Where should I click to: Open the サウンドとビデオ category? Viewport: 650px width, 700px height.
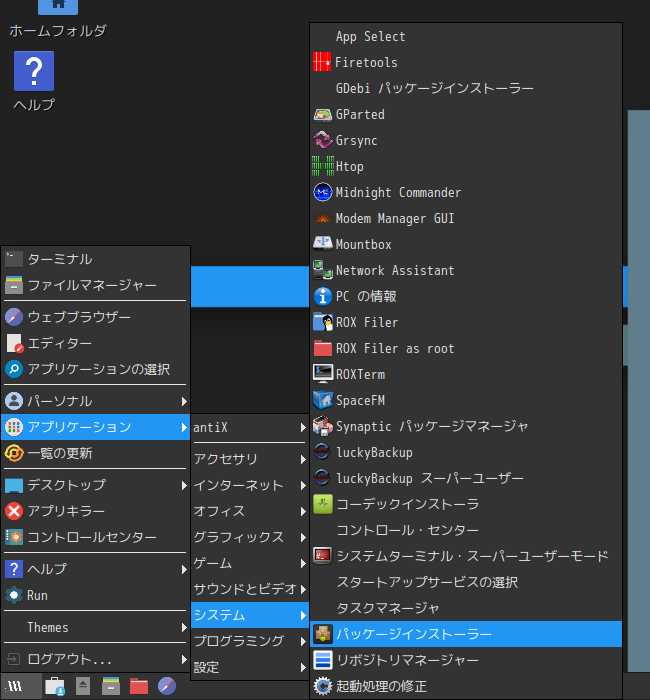[250, 589]
